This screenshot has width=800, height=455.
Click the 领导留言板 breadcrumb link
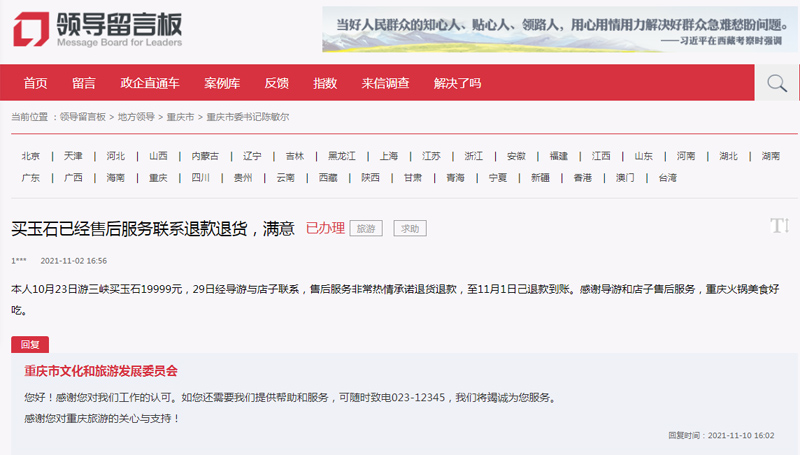pos(82,117)
